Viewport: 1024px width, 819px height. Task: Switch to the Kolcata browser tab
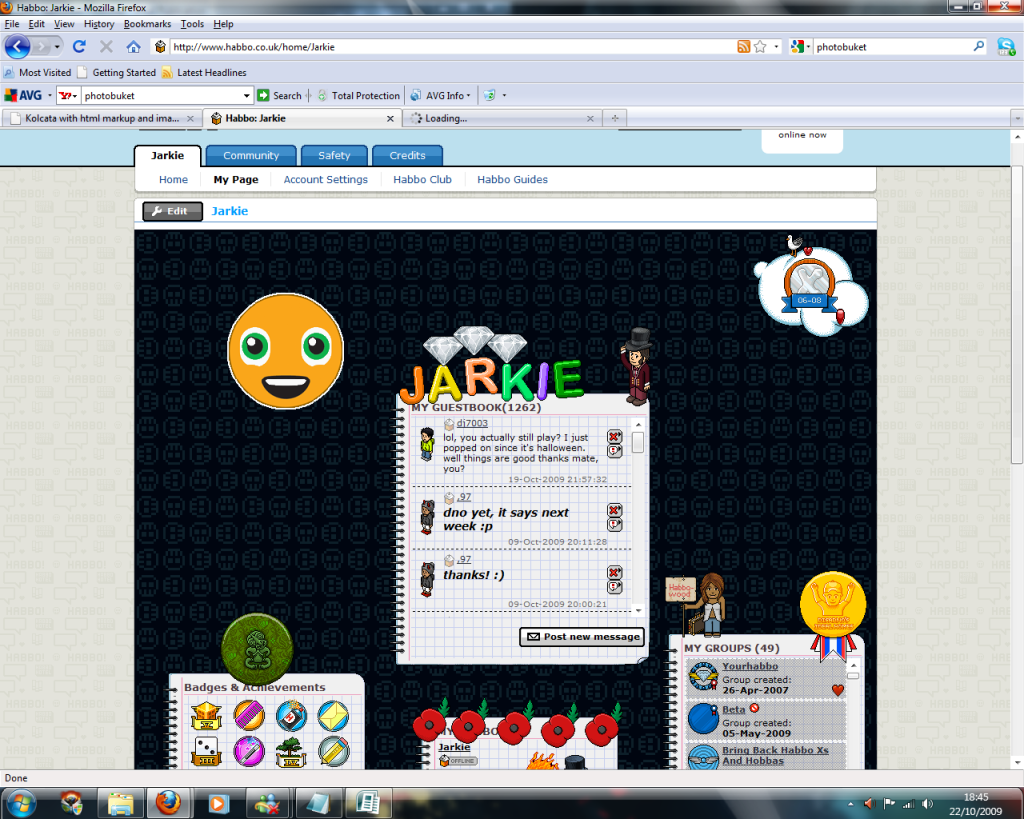point(98,118)
